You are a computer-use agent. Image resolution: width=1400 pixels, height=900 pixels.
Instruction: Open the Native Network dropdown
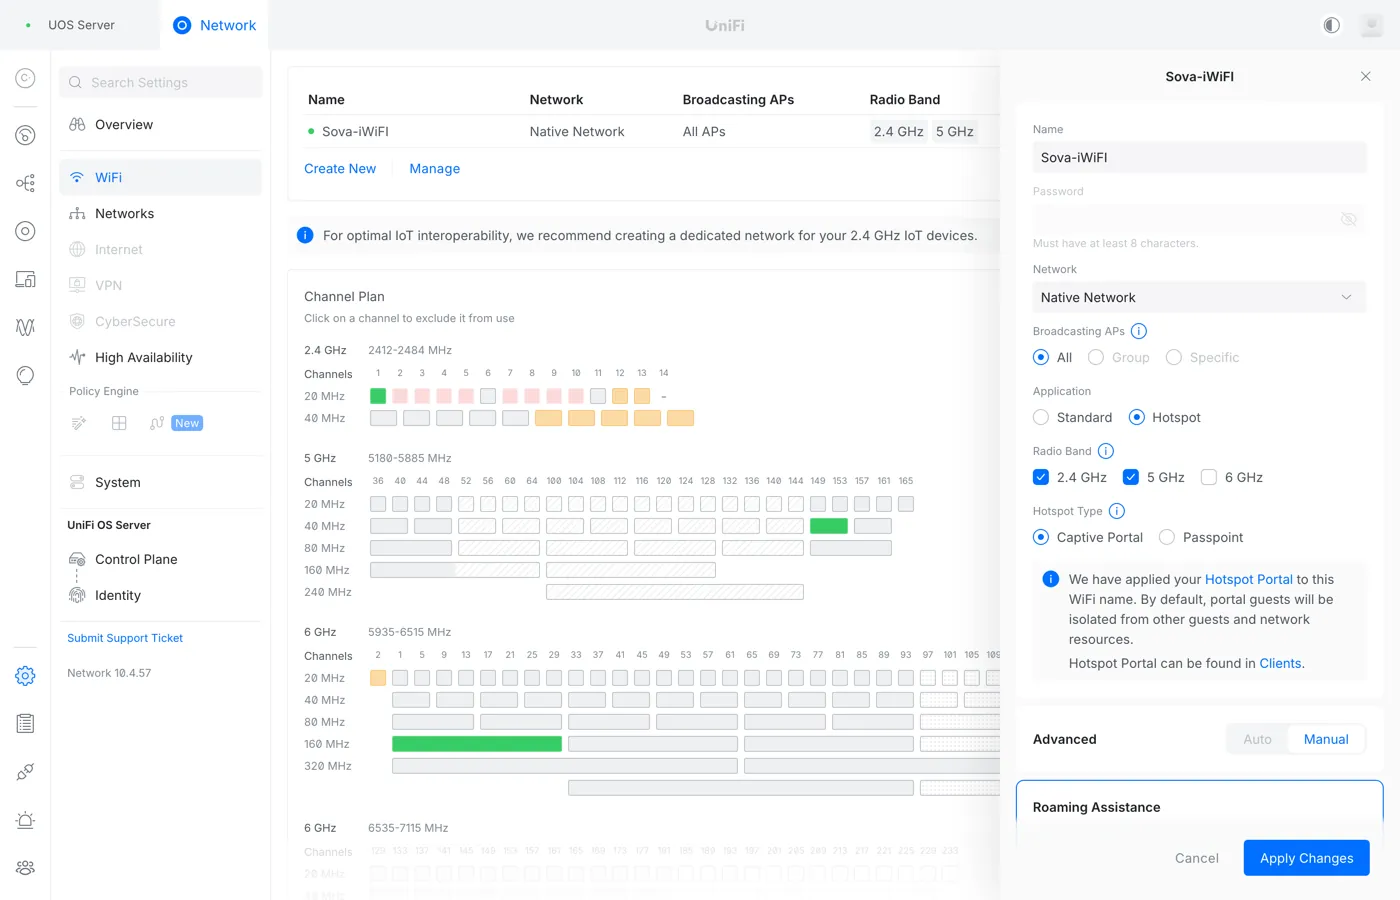tap(1199, 297)
